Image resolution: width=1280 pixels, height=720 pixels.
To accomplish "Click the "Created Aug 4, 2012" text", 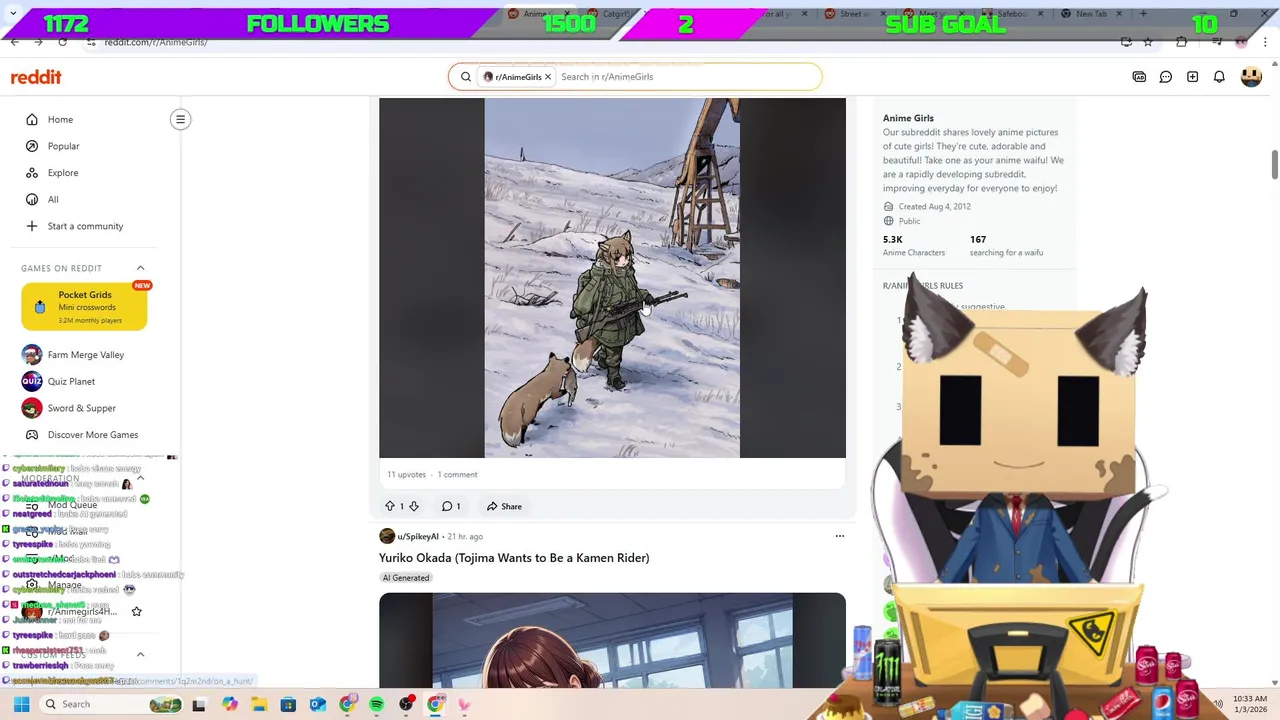I will coord(934,206).
